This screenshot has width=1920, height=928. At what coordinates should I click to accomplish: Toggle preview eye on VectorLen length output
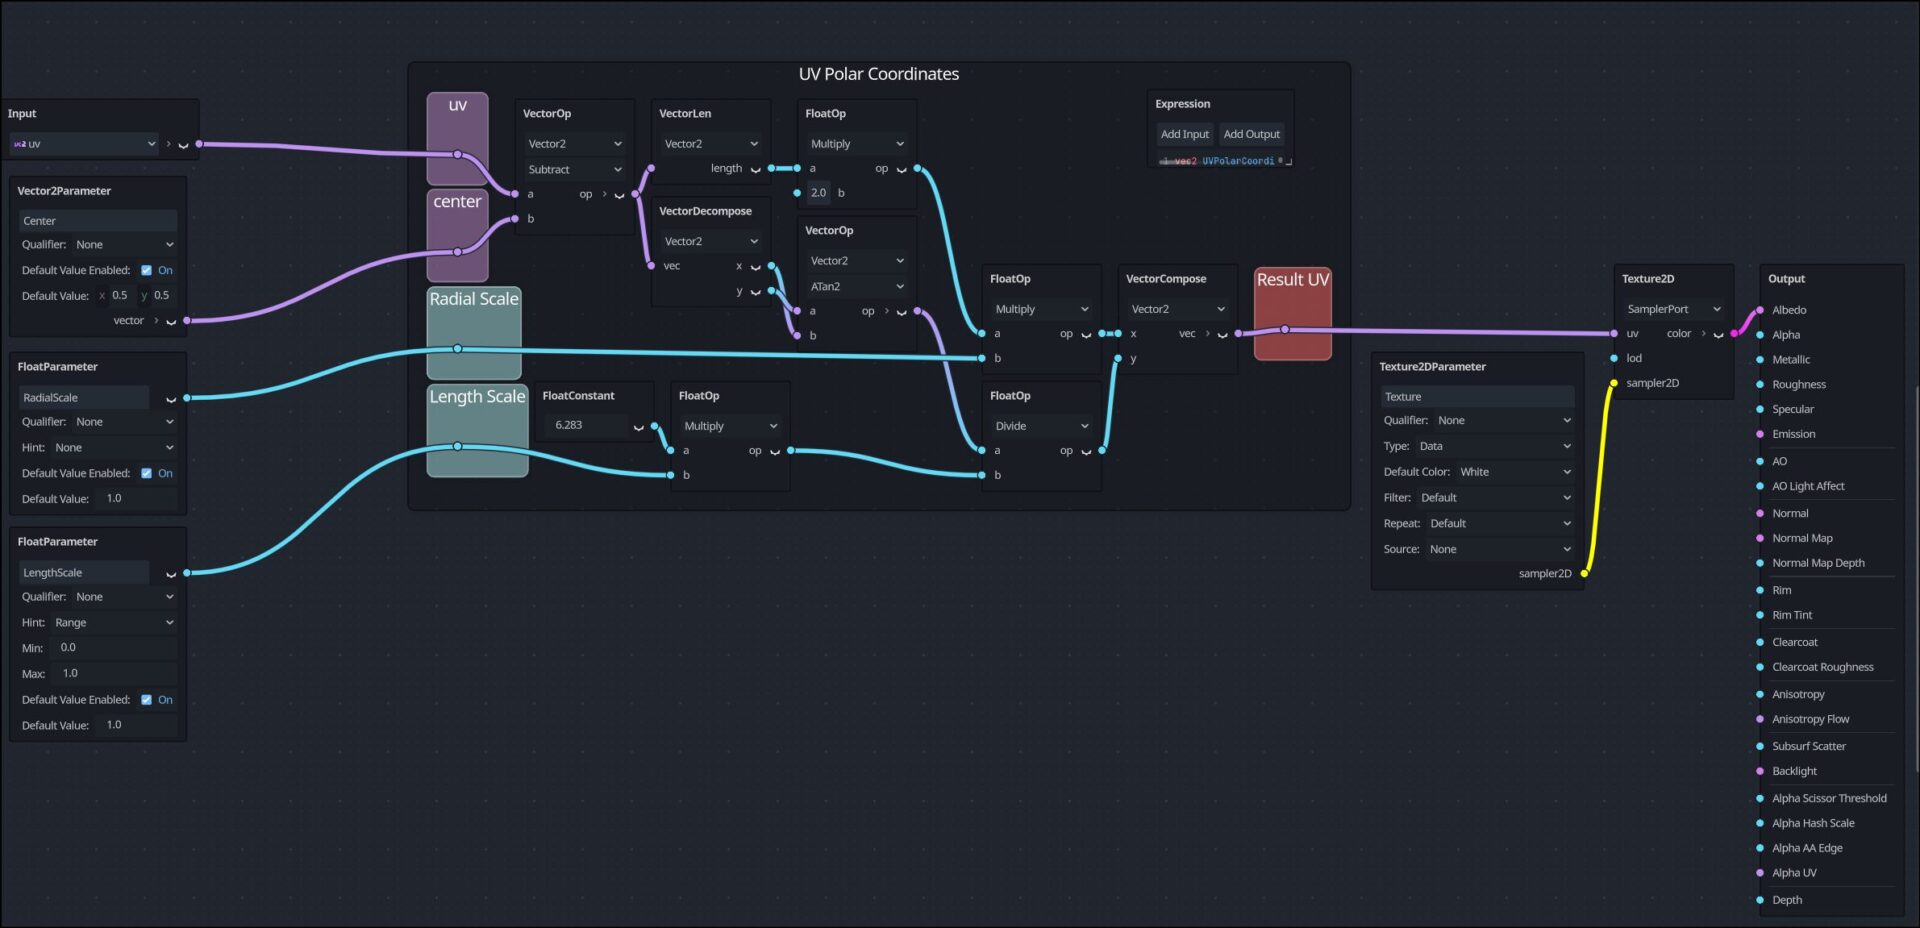755,169
